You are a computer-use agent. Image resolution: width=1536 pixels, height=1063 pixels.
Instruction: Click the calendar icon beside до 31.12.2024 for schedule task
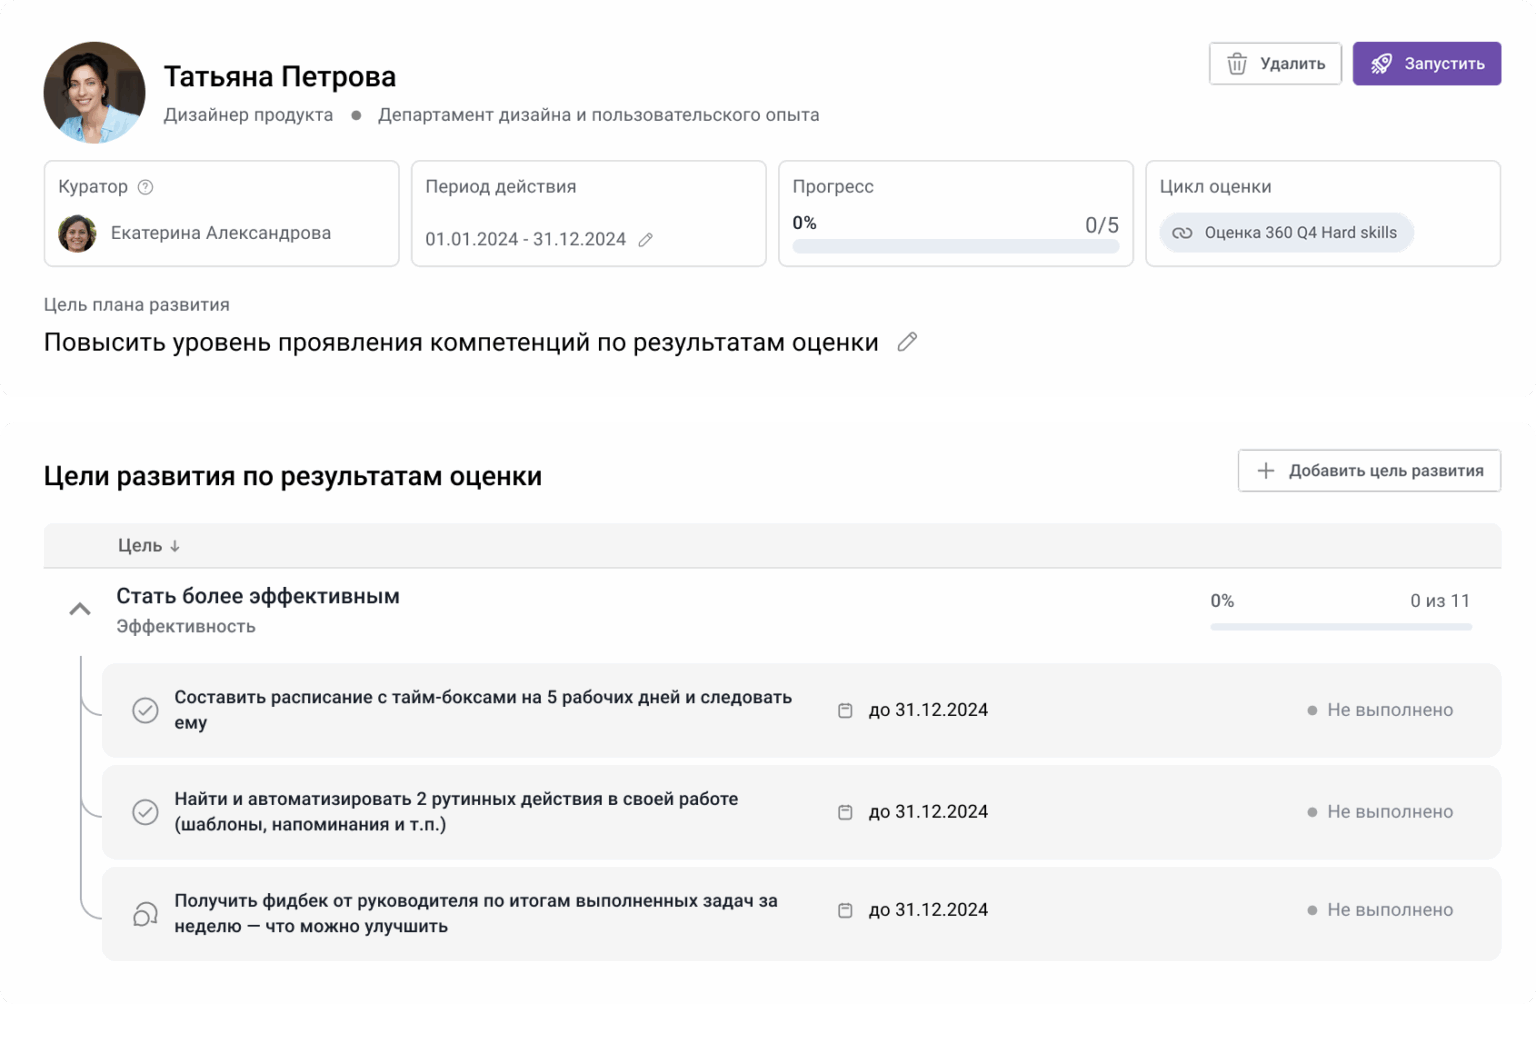845,710
